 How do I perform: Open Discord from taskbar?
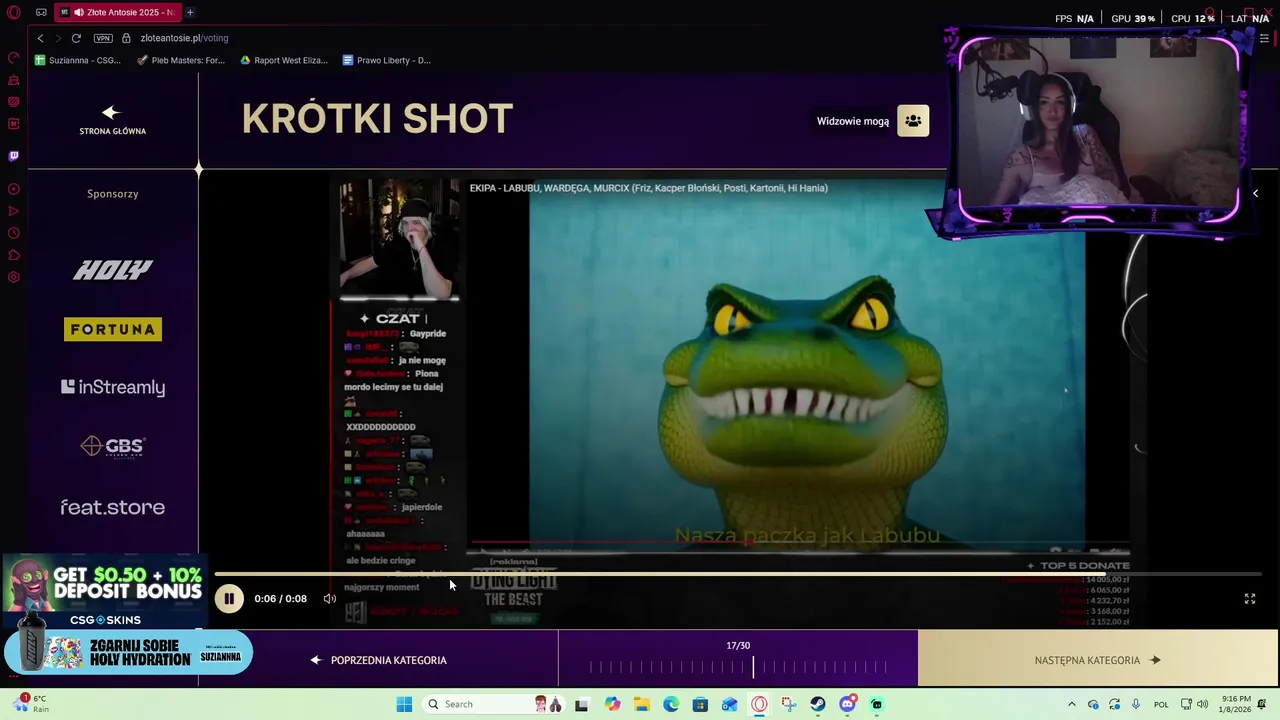[848, 704]
